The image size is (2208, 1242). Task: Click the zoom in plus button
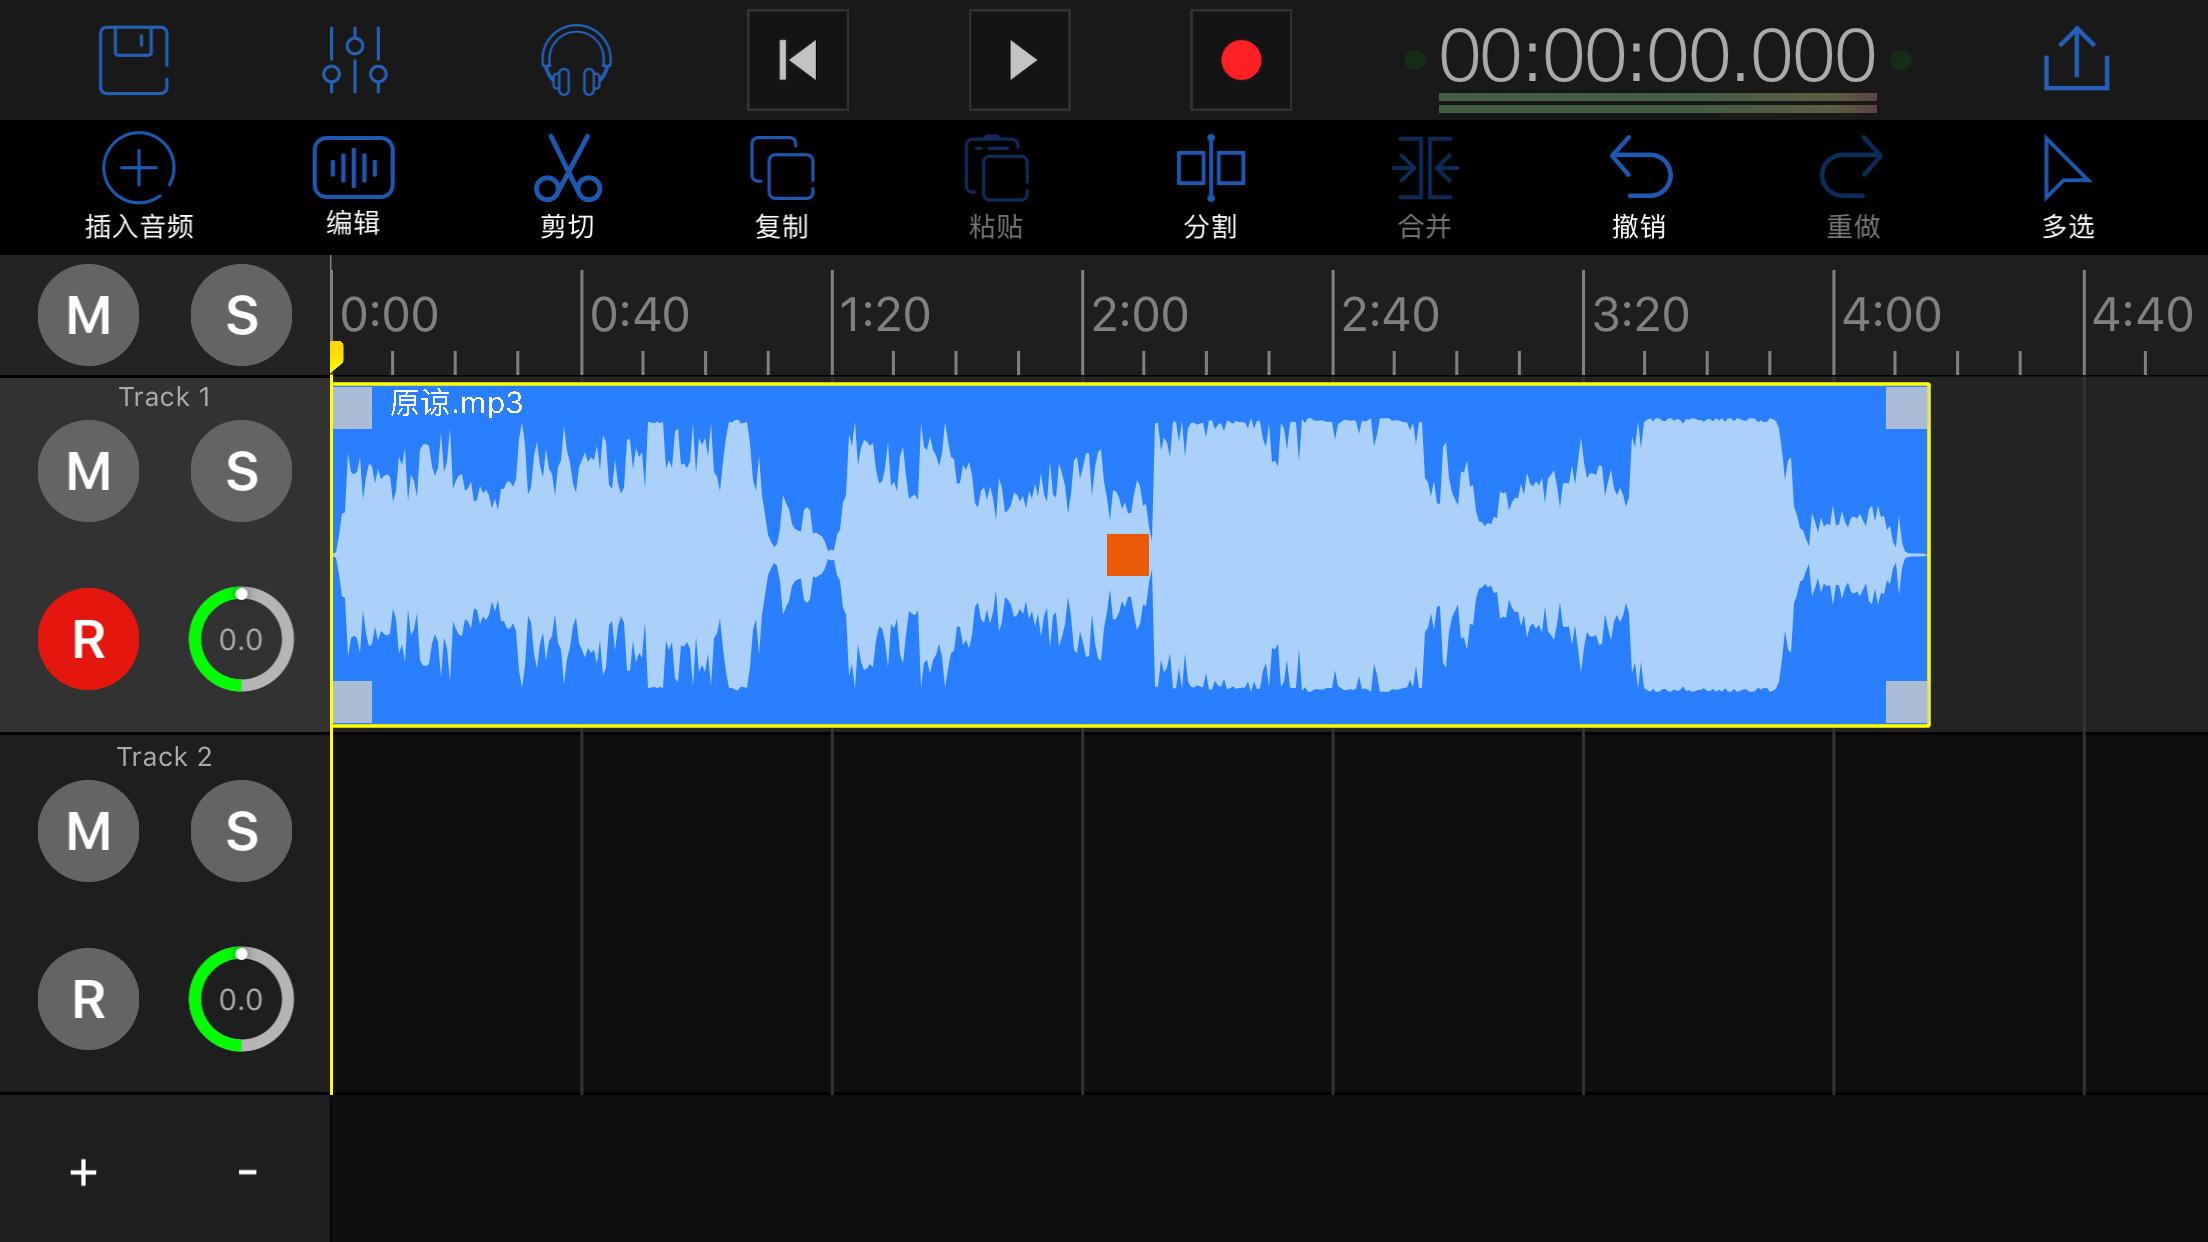click(83, 1170)
